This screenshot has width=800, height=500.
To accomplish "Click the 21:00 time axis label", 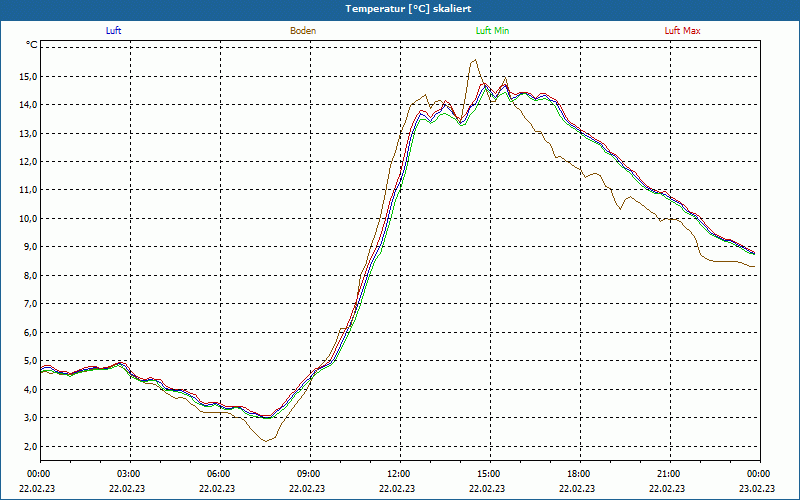I will [670, 474].
